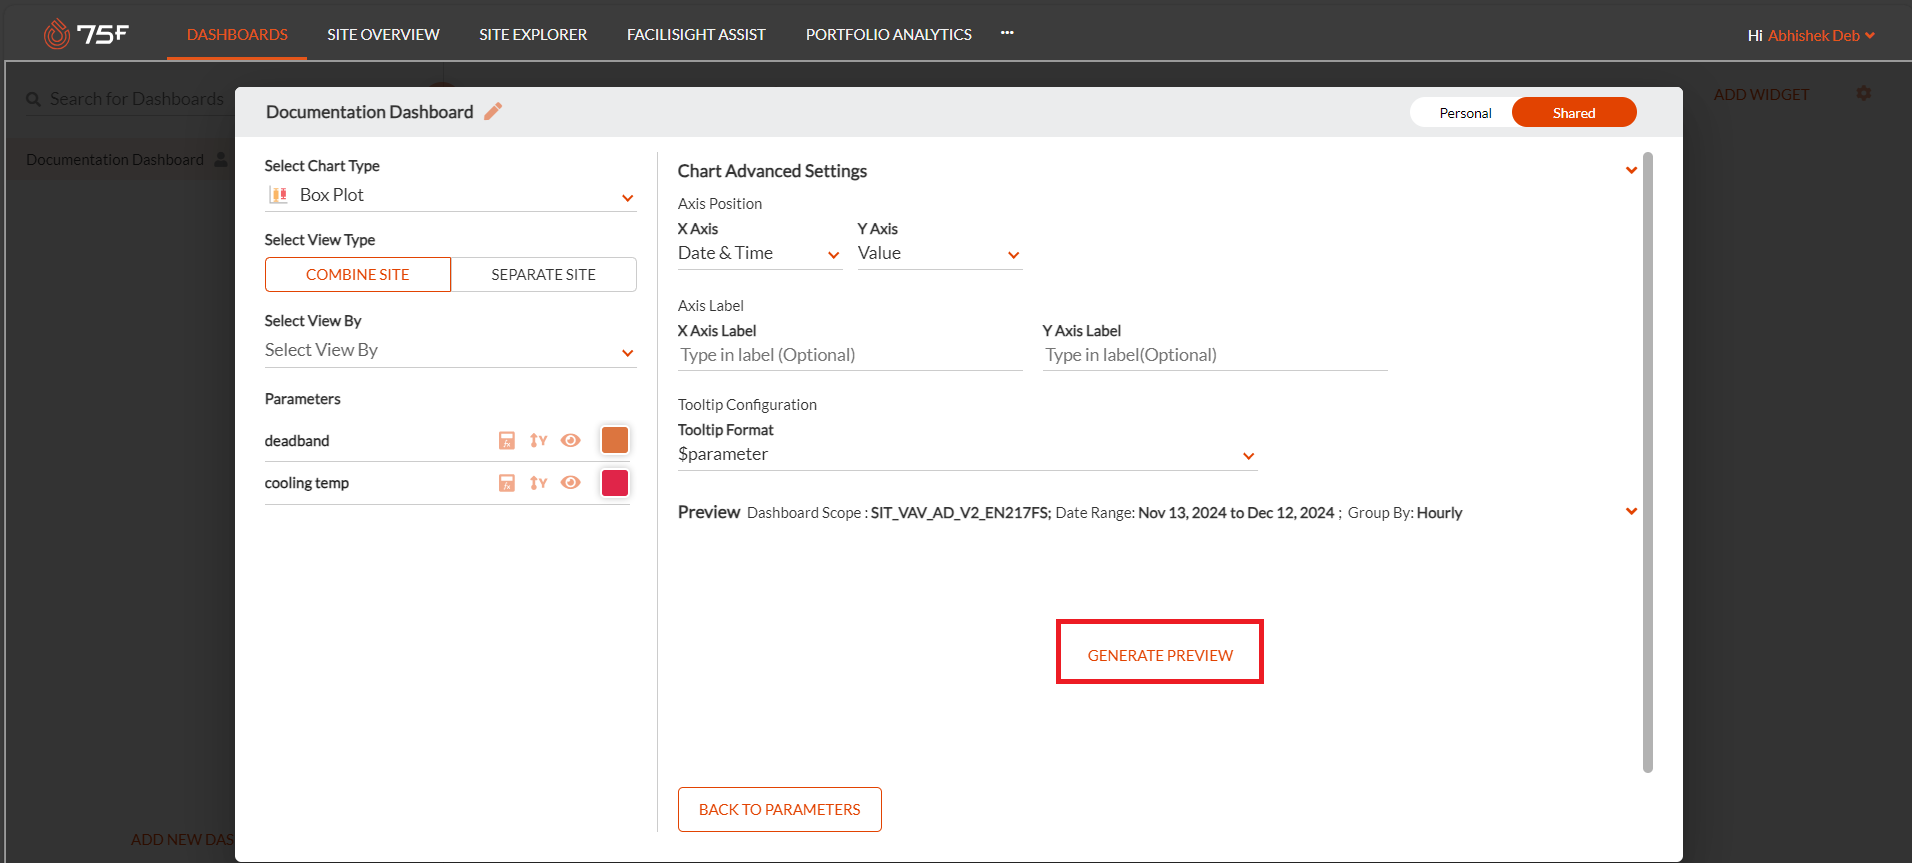Click the Y Axis Label input field

[1215, 355]
